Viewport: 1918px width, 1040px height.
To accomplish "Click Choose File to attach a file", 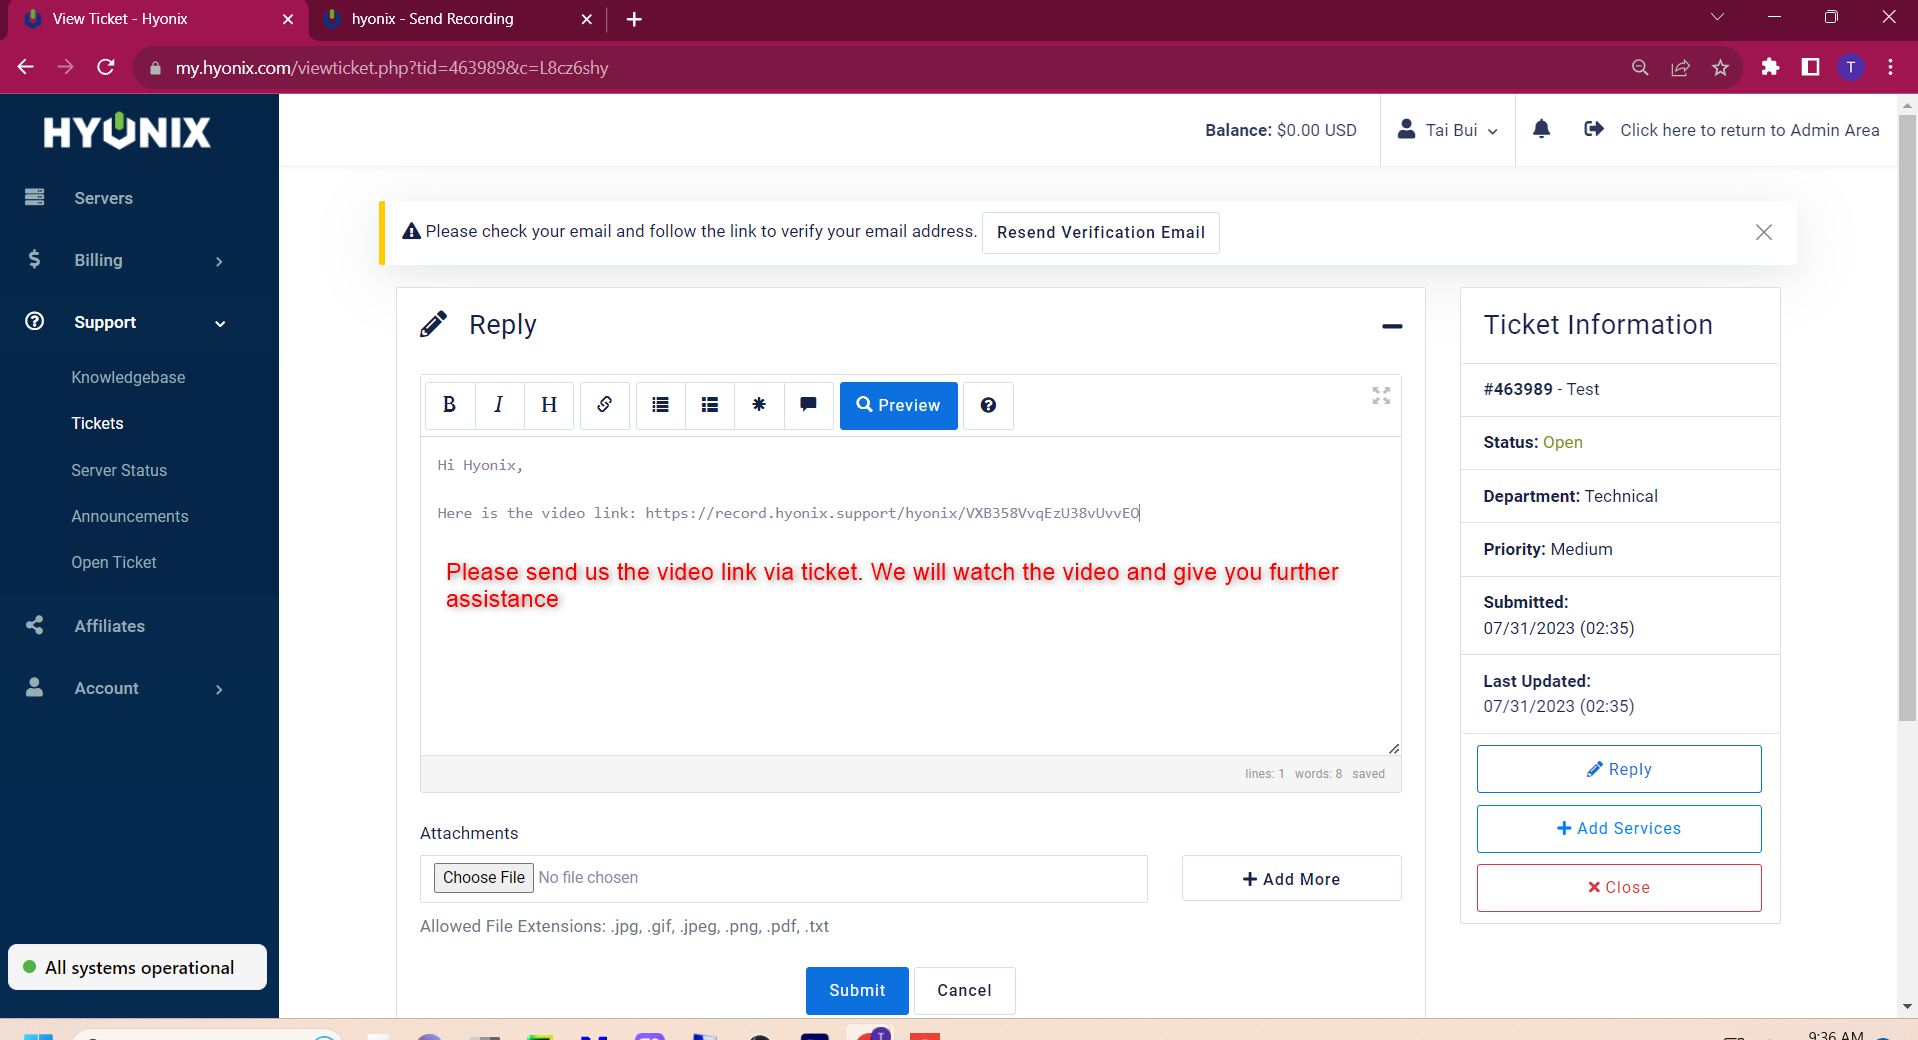I will 484,877.
